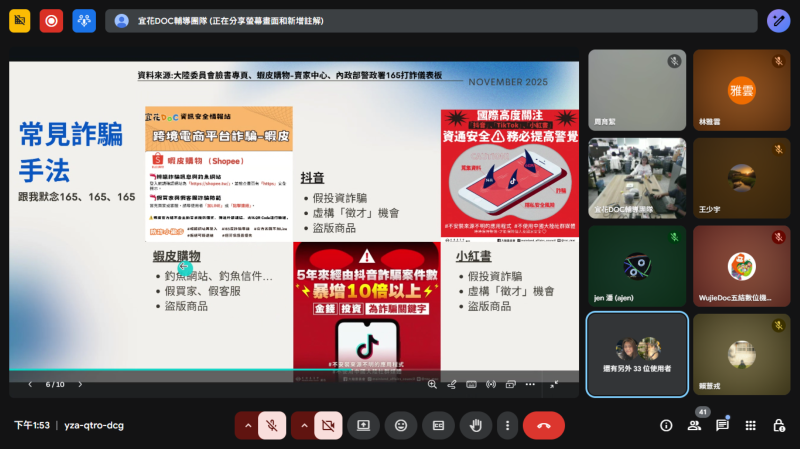
Task: Leave the call with red hang-up button
Action: click(x=544, y=425)
